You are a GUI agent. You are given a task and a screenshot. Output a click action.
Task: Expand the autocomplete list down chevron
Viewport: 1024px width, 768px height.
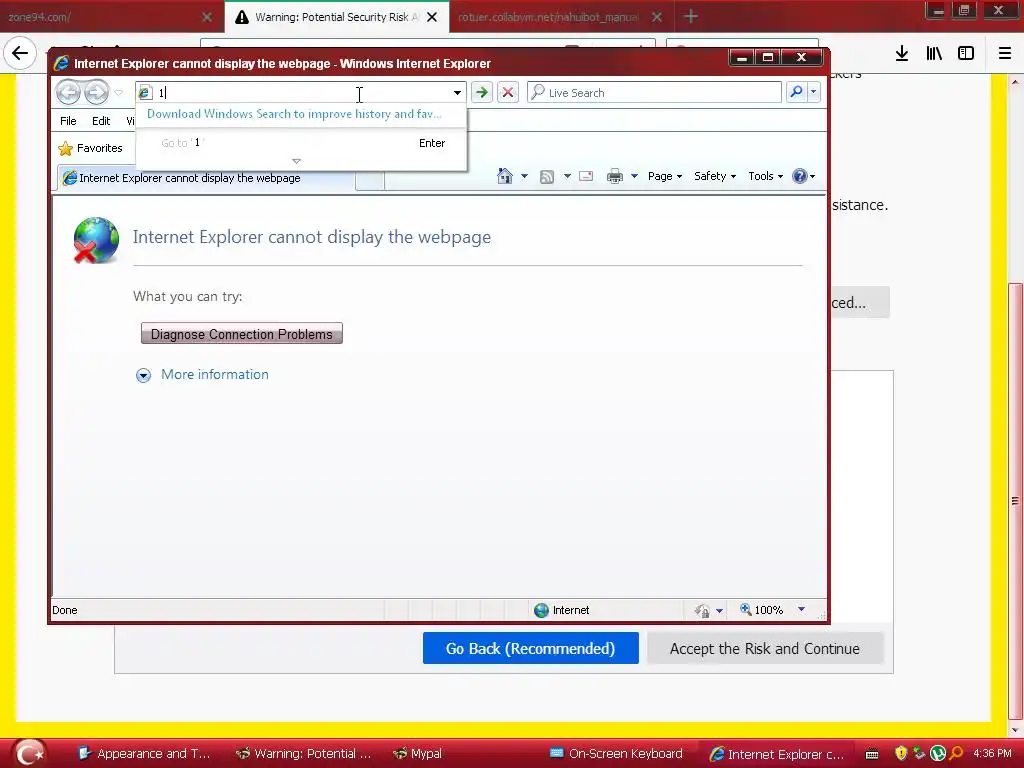coord(296,161)
